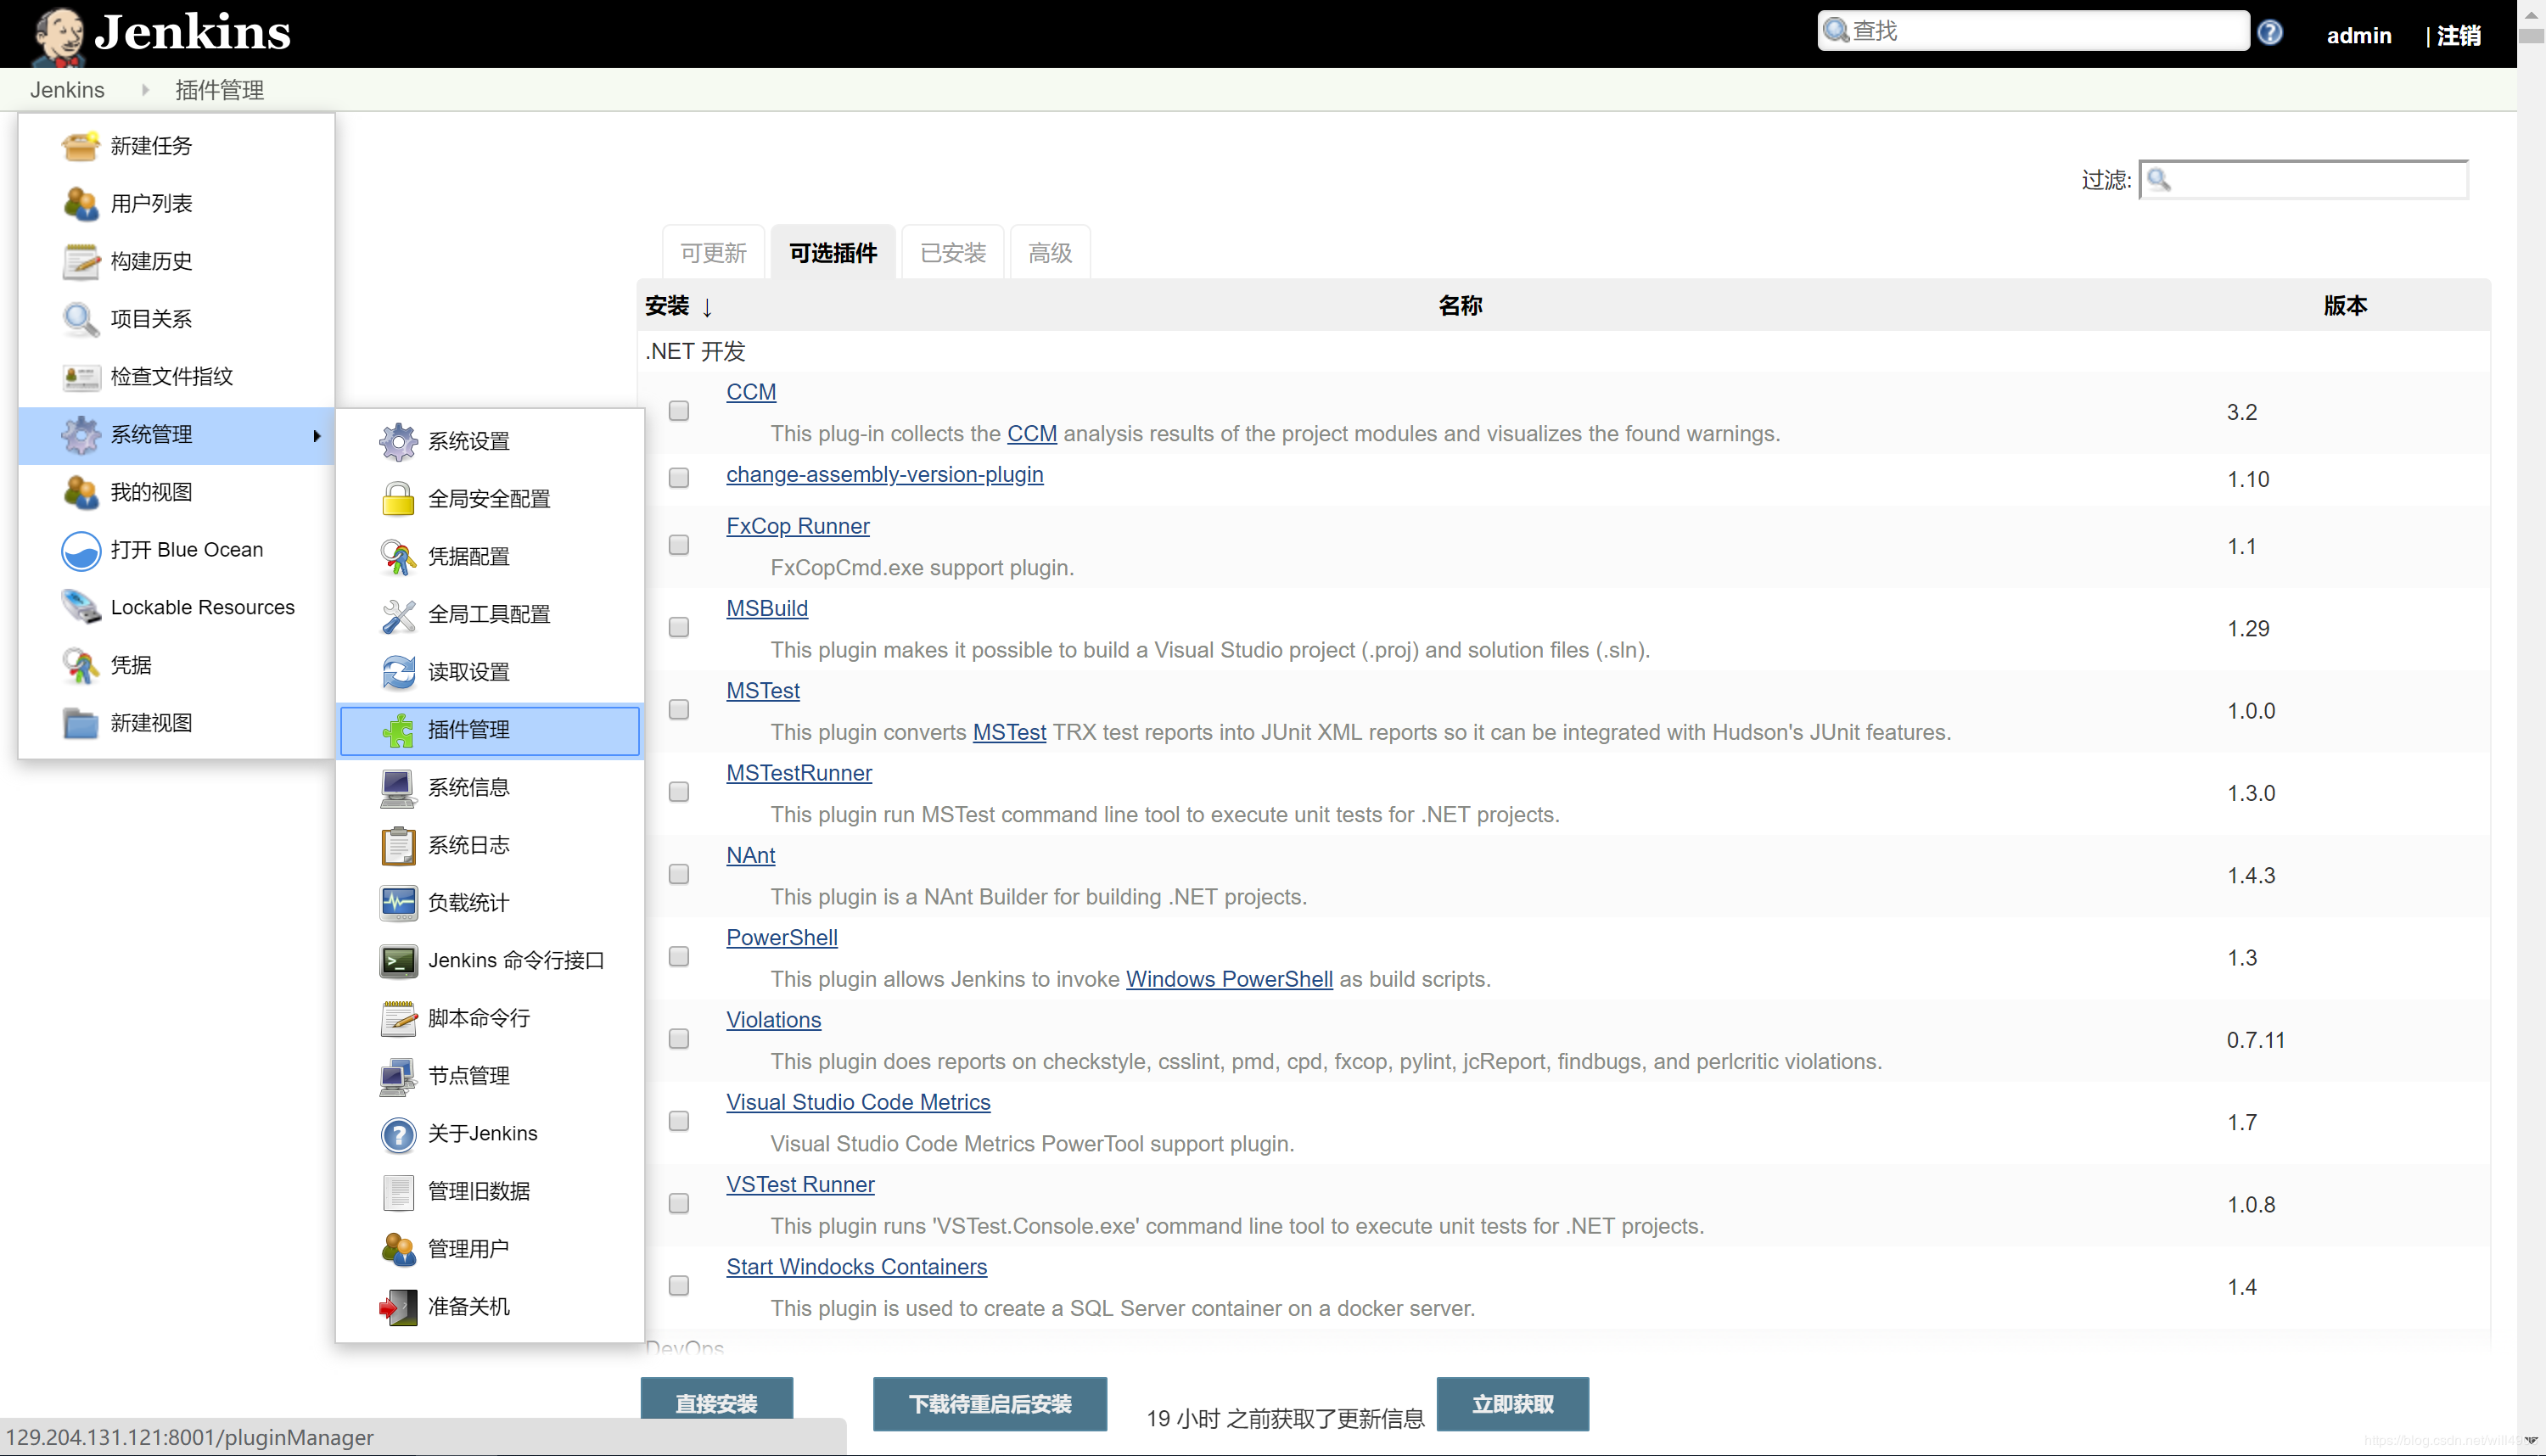The image size is (2546, 1456).
Task: Sort by the 安装 column arrow
Action: tap(707, 307)
